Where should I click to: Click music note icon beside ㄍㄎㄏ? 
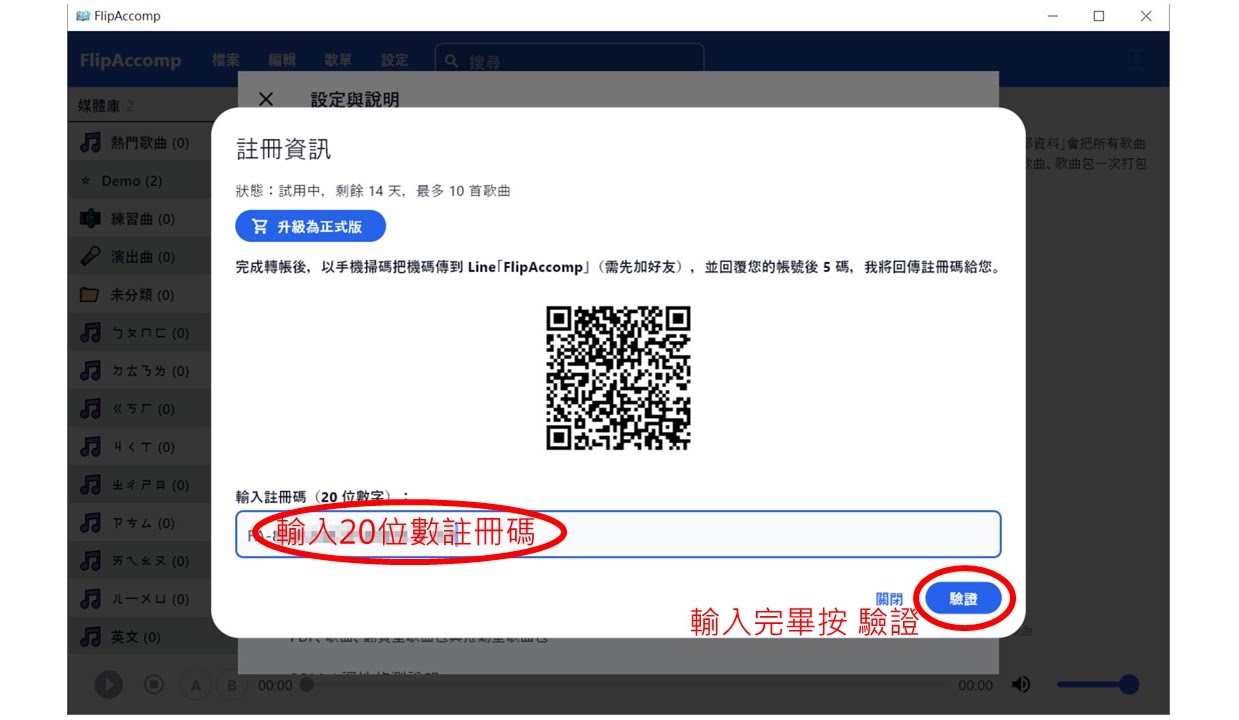pos(90,409)
